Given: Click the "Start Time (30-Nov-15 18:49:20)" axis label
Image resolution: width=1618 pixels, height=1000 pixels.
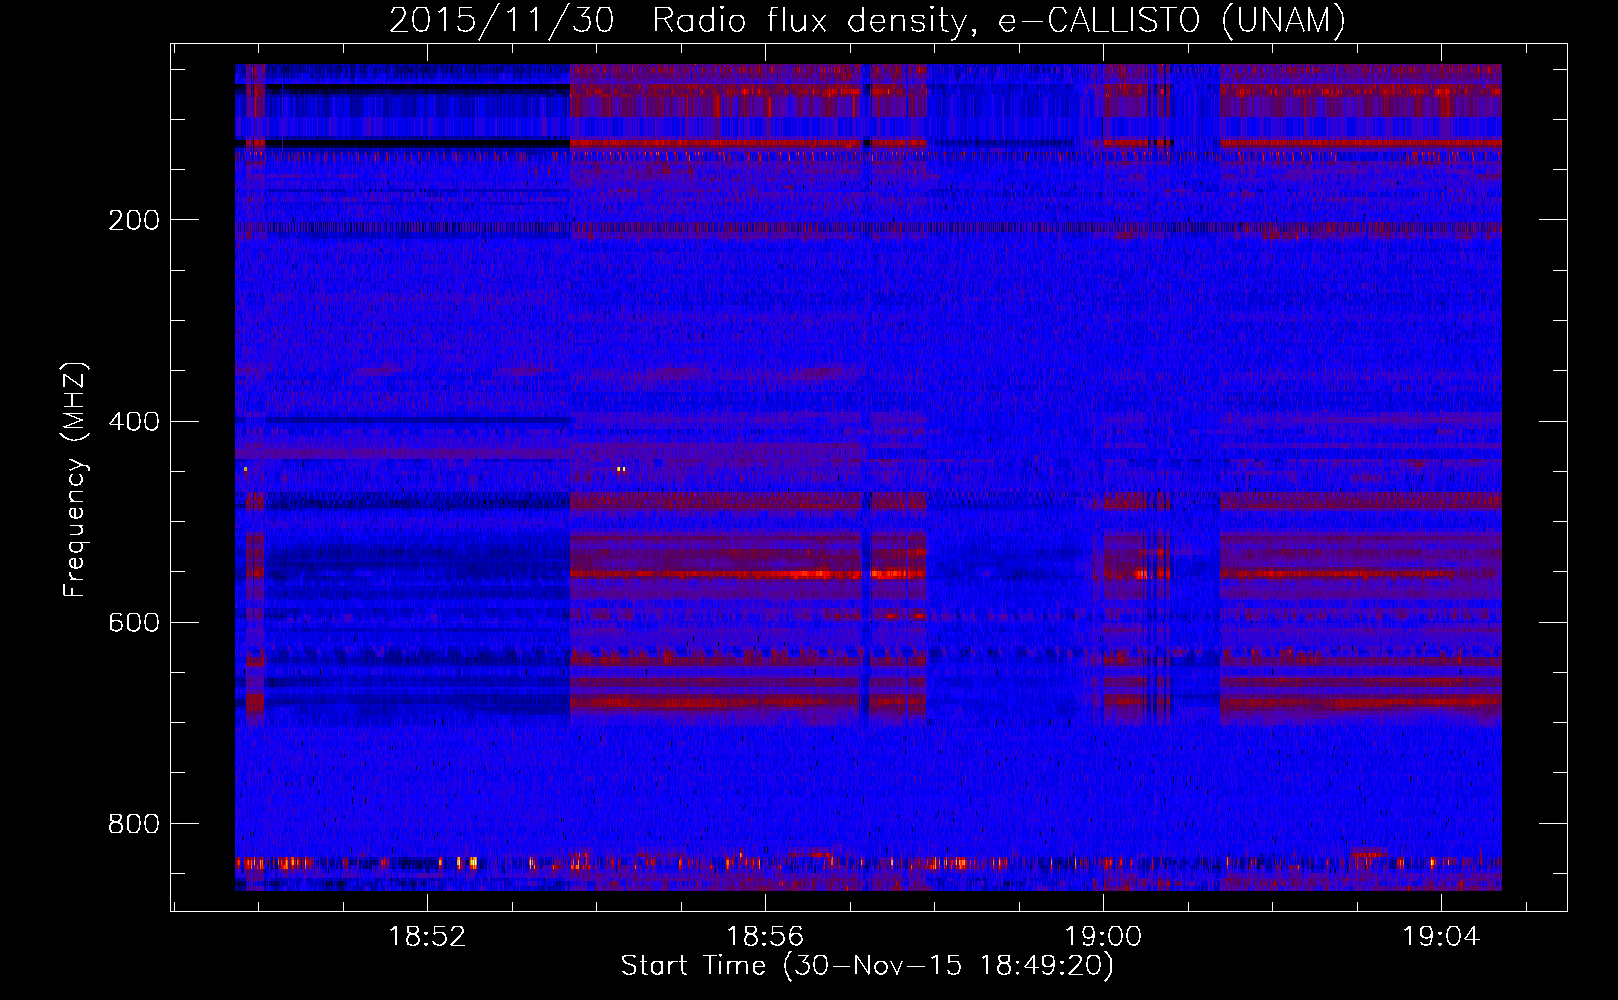Looking at the screenshot, I should (x=867, y=966).
